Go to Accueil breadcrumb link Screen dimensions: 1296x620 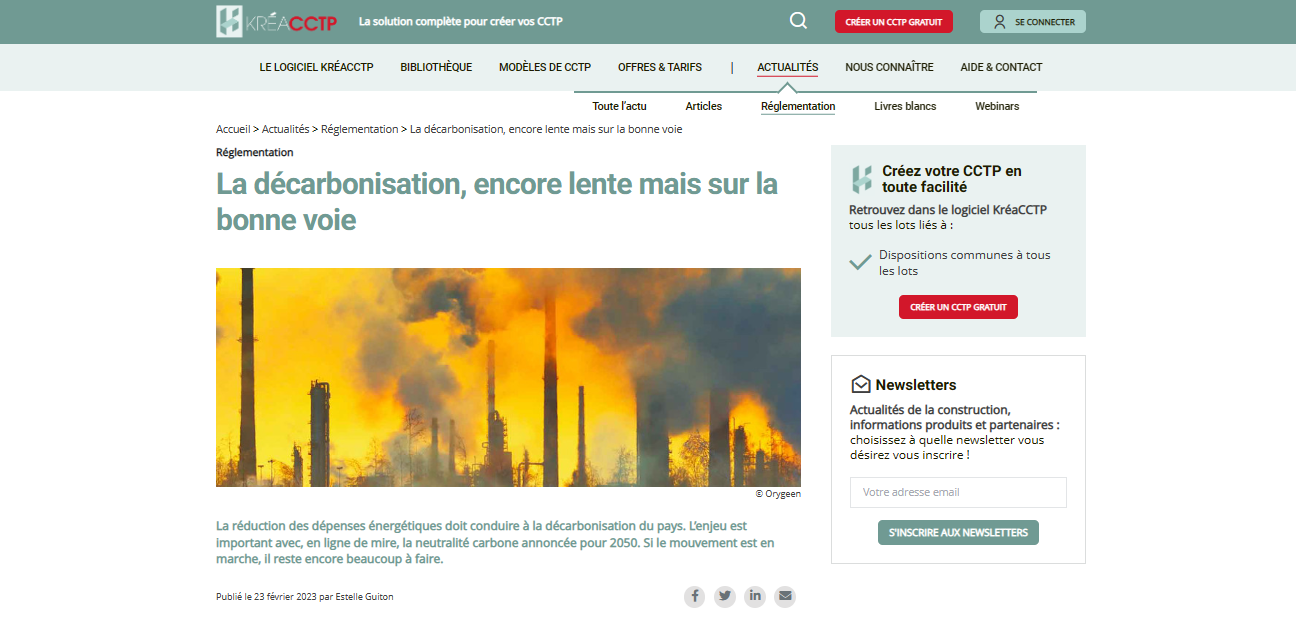point(233,129)
